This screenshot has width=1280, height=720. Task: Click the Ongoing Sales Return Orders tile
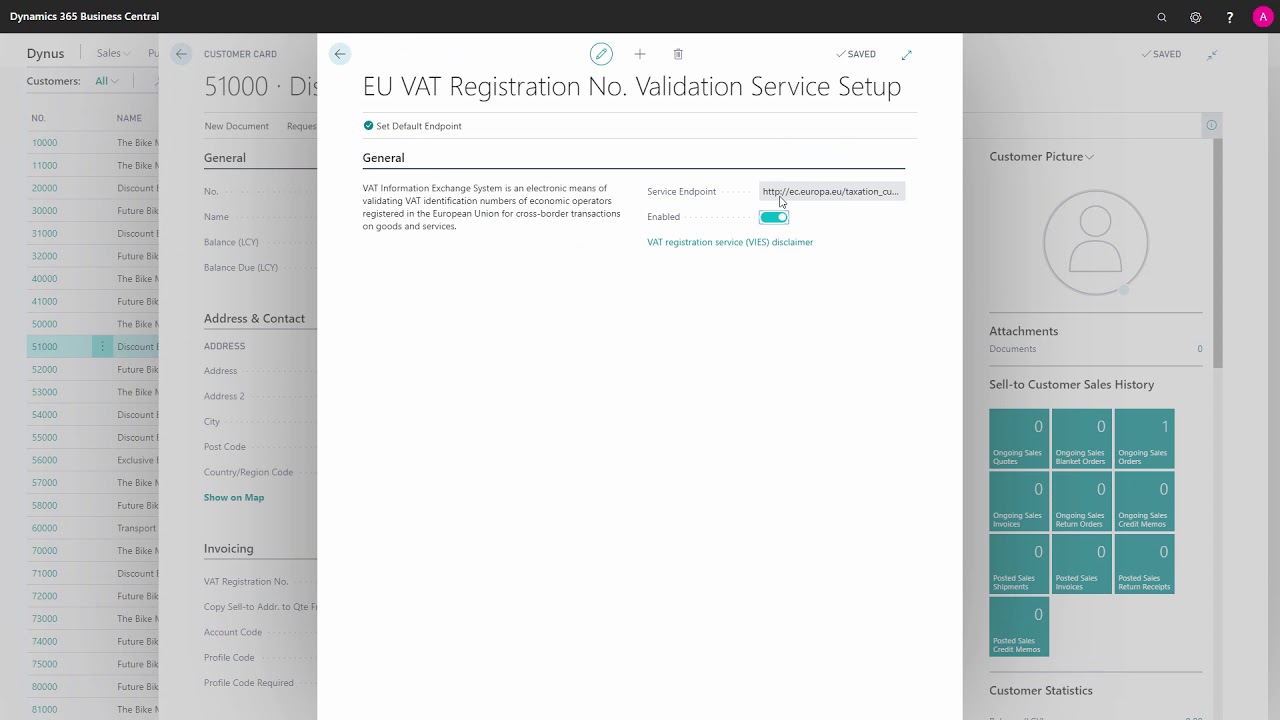(x=1082, y=501)
